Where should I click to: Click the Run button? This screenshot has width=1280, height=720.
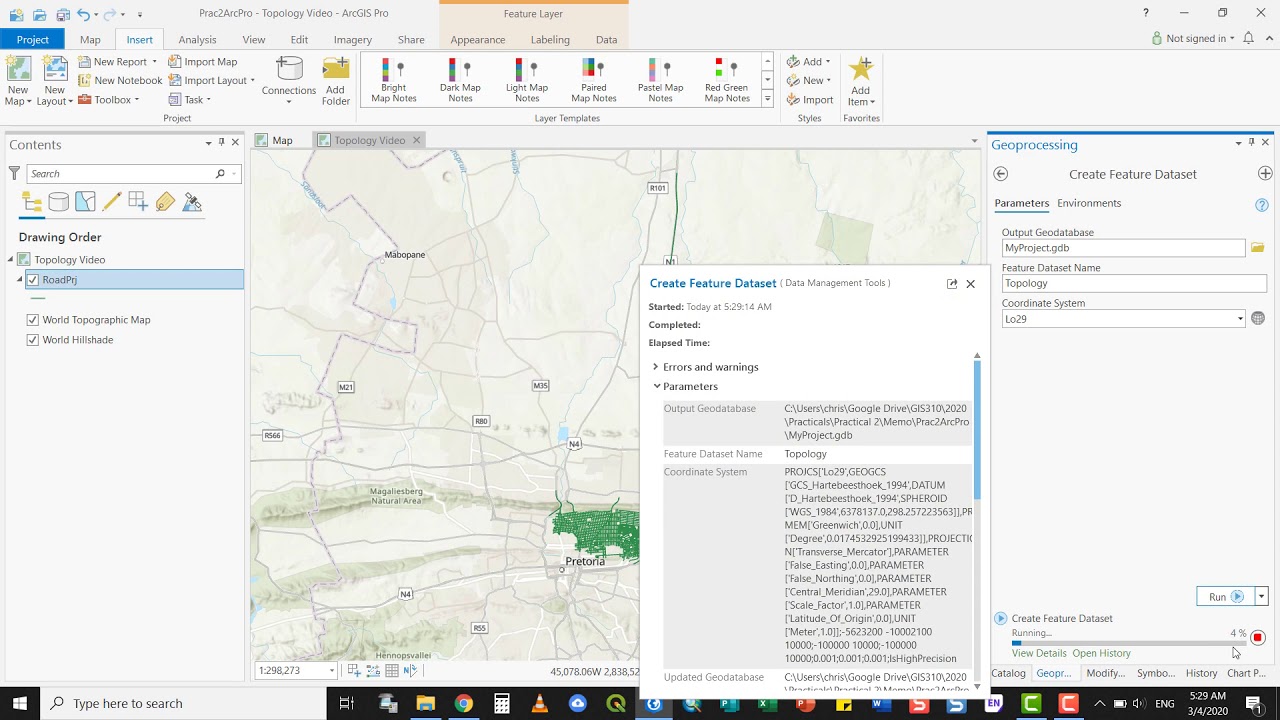point(1225,597)
